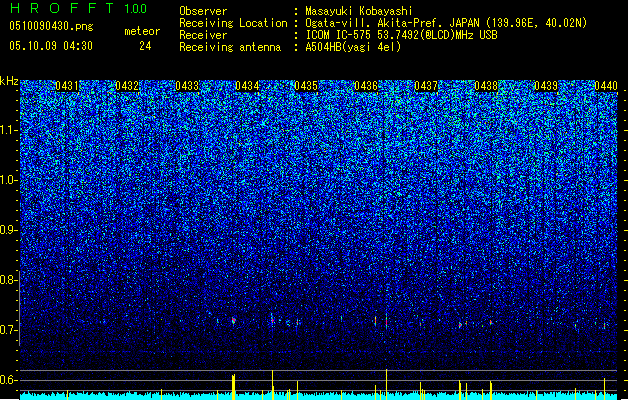Click the 'Observer' field label
Screen dimensions: 629x400
click(x=203, y=11)
